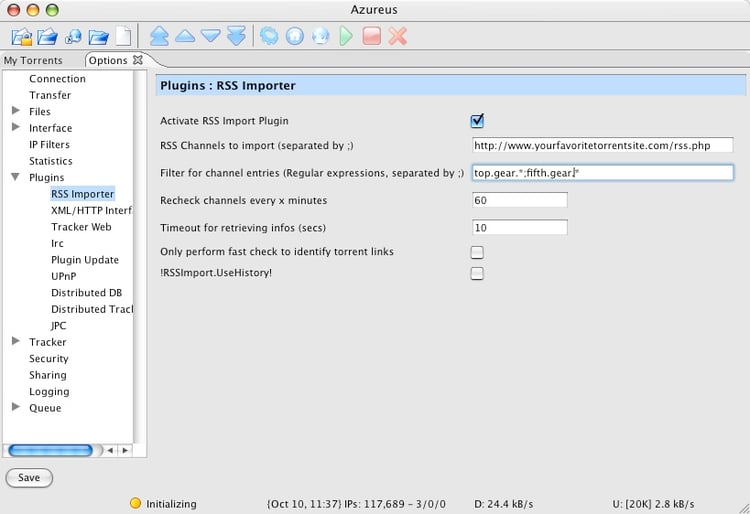Click the sidebar scroll right arrow

125,450
